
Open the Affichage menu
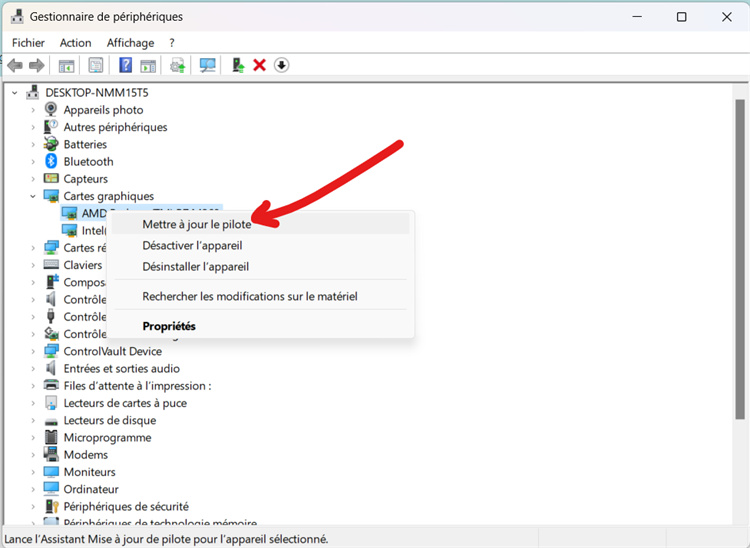click(x=130, y=43)
